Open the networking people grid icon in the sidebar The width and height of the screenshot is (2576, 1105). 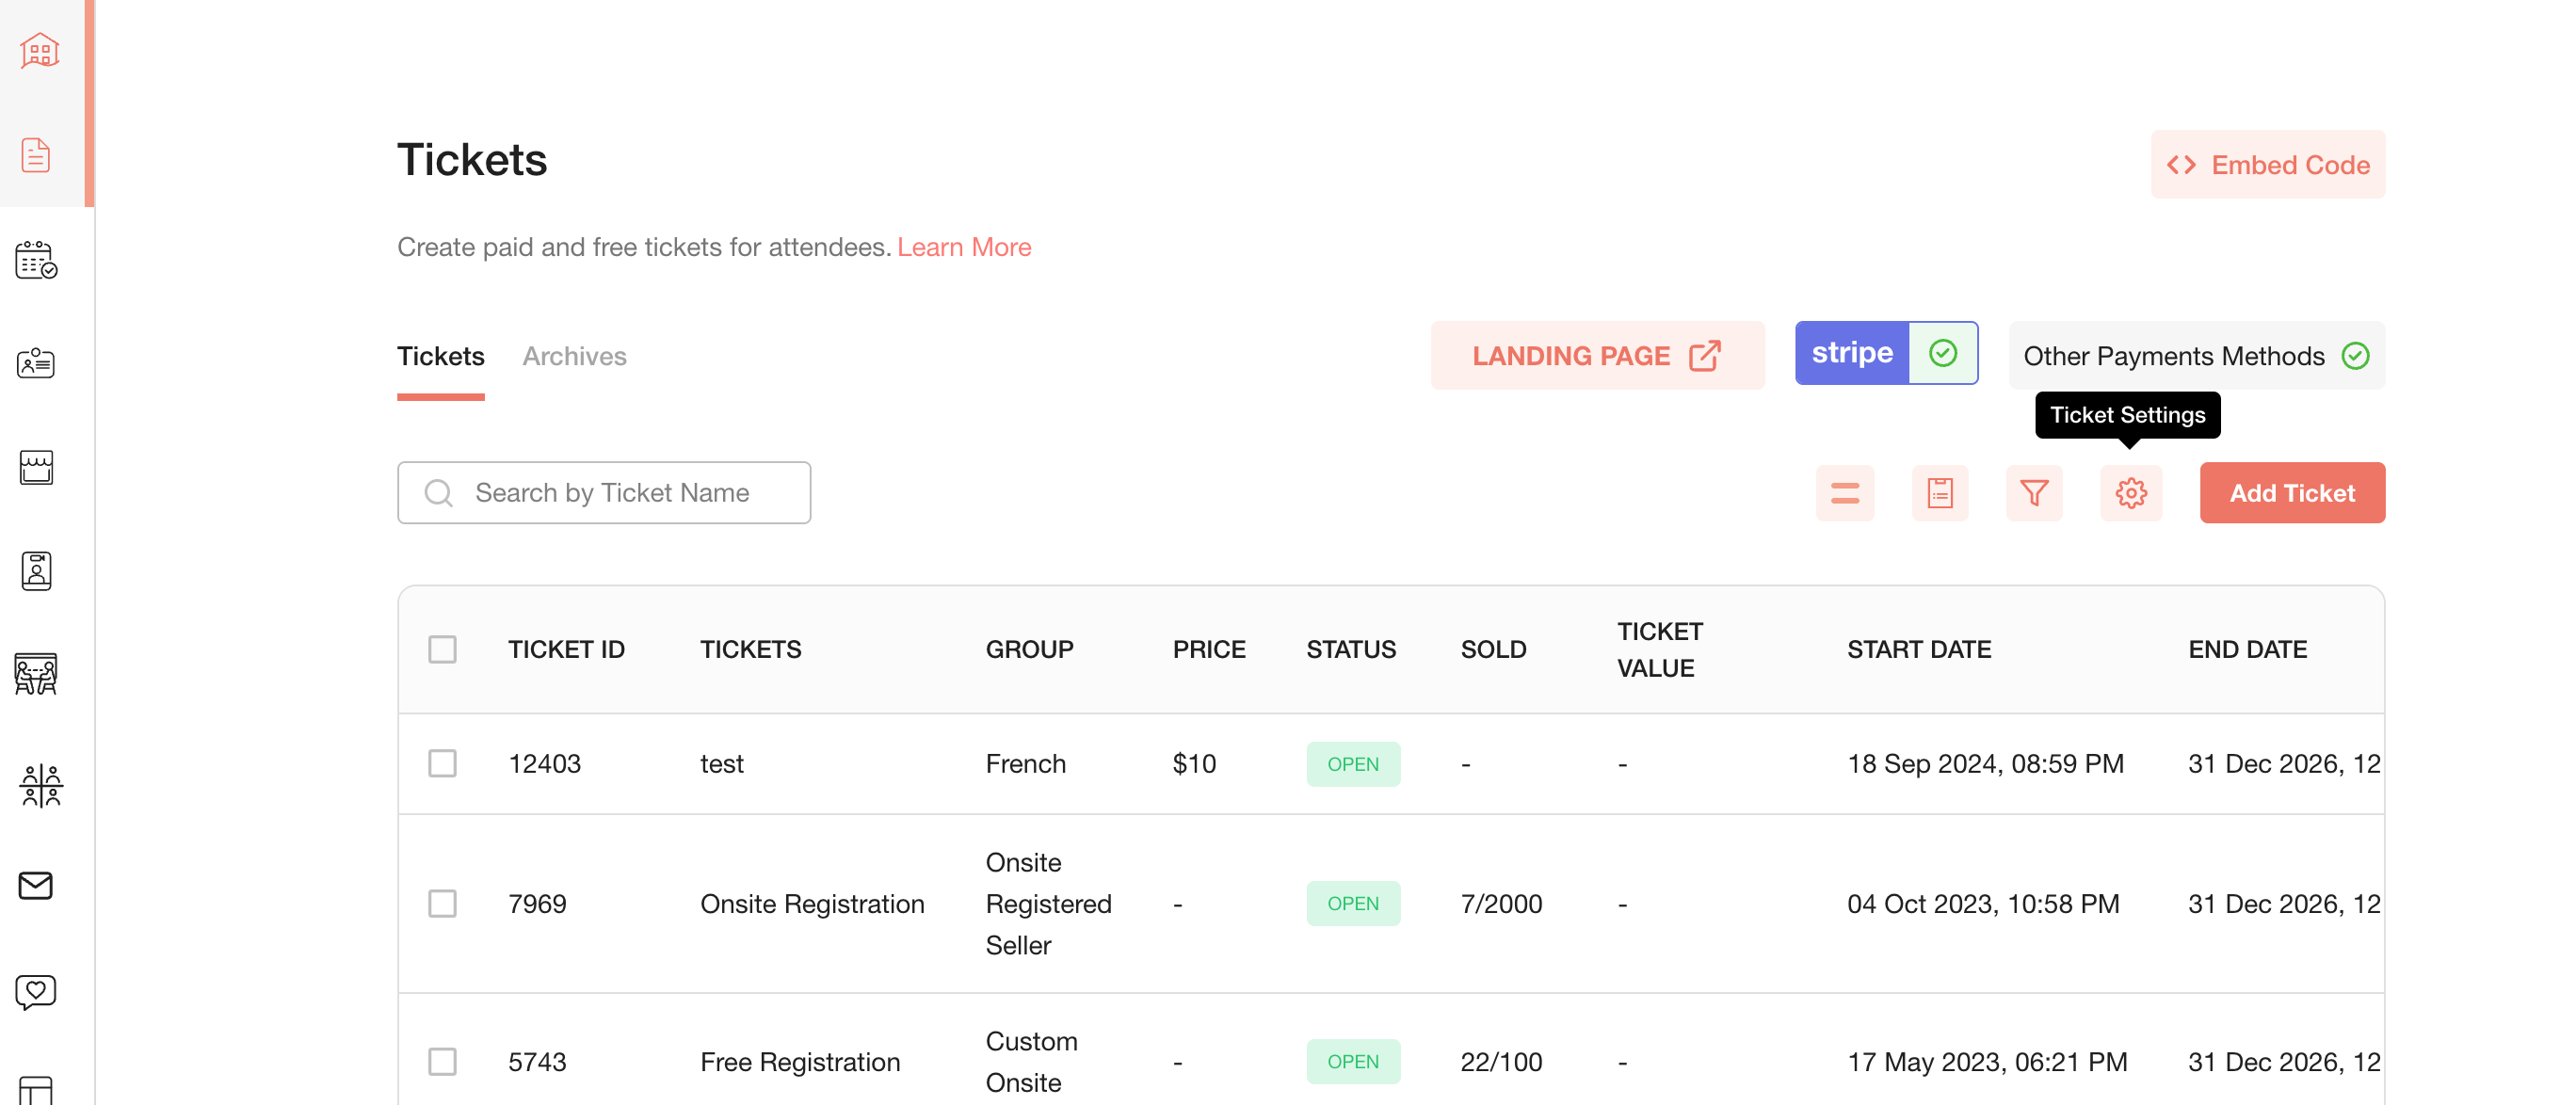point(40,785)
